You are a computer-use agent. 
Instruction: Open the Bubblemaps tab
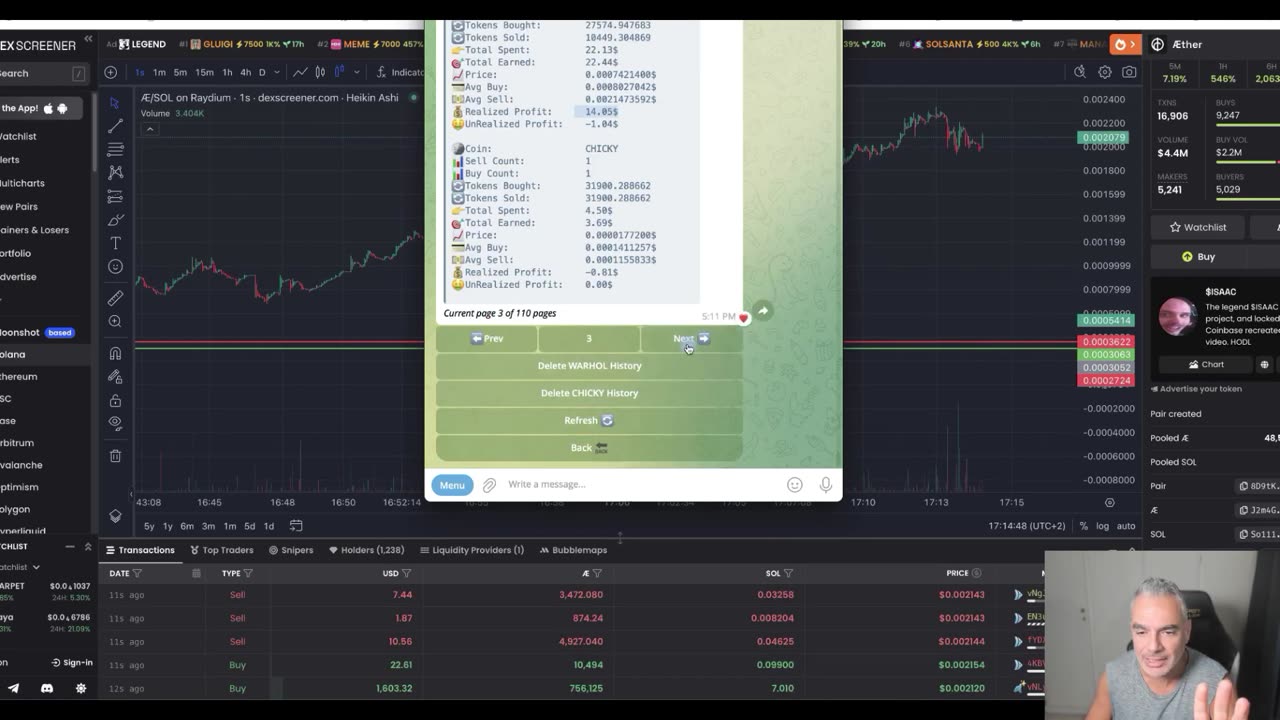[573, 550]
